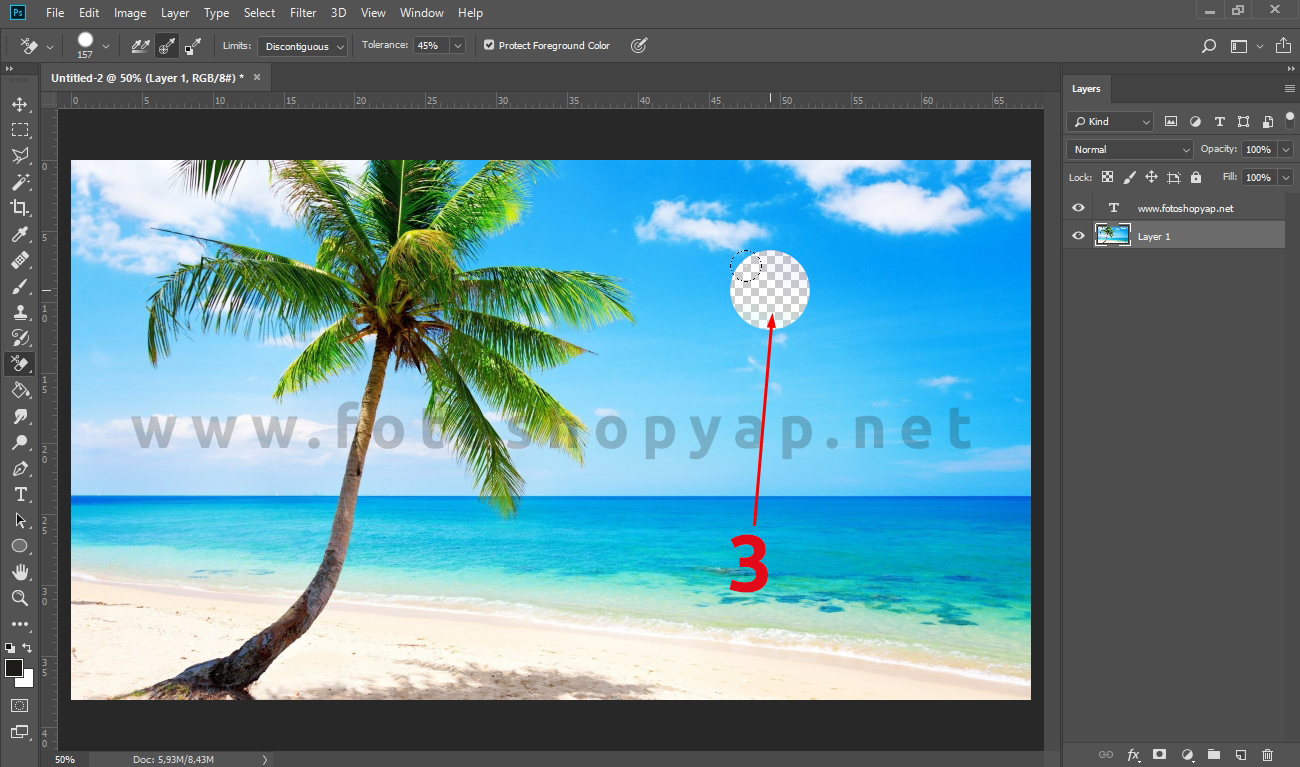Toggle lock transparent pixels
1300x767 pixels.
[x=1107, y=177]
